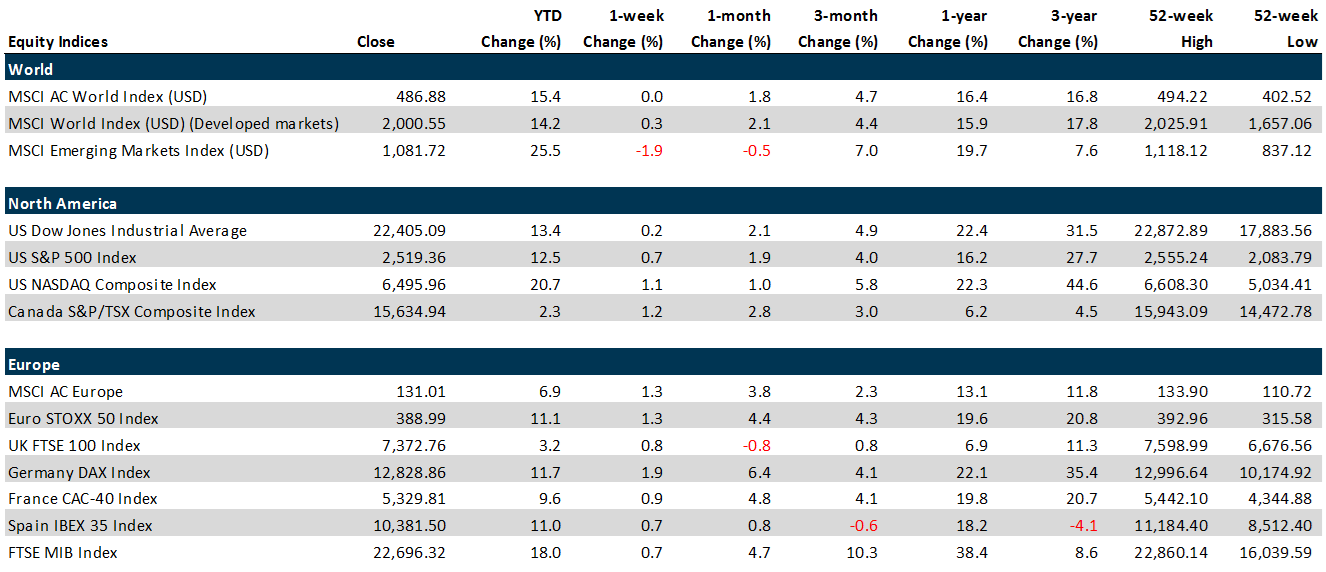Click US NASDAQ Composite Index label
Image resolution: width=1326 pixels, height=572 pixels.
tap(112, 284)
